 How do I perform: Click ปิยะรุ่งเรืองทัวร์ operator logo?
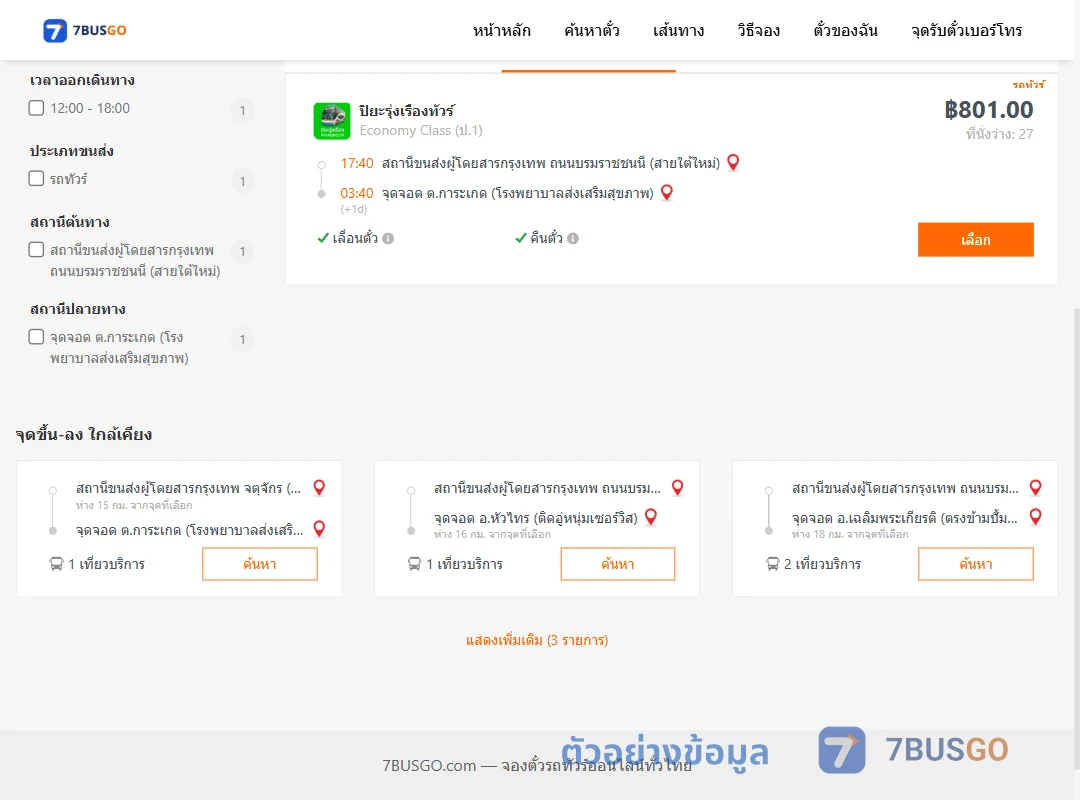[332, 121]
